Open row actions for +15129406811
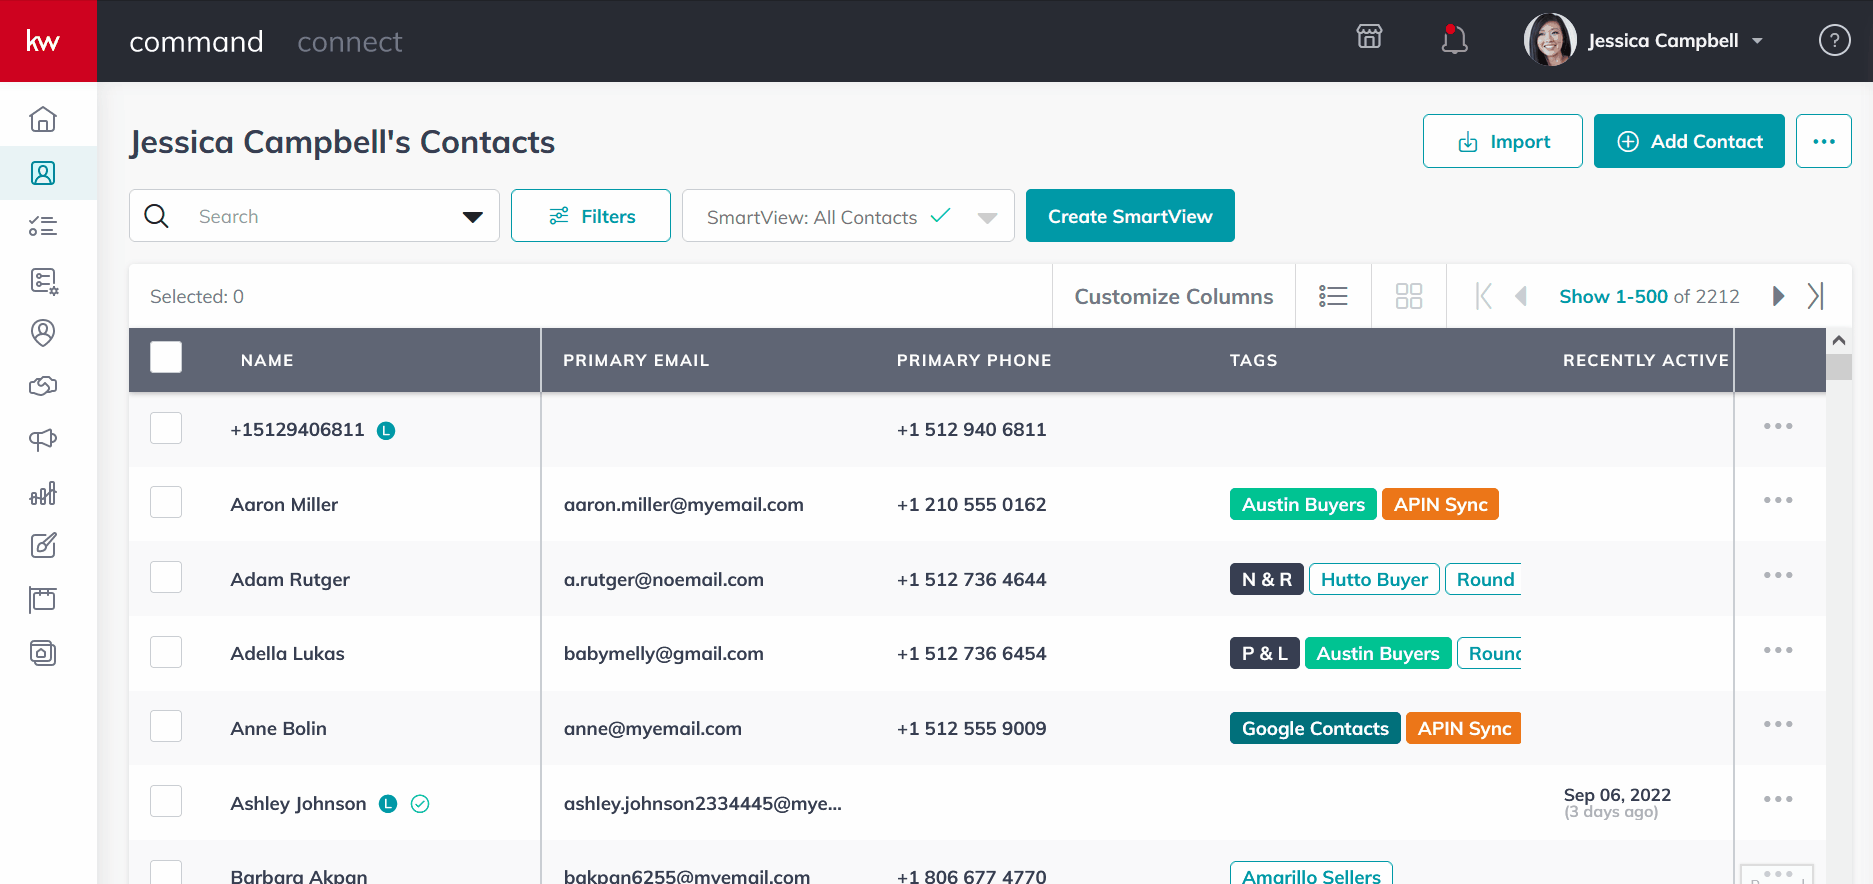 point(1778,426)
